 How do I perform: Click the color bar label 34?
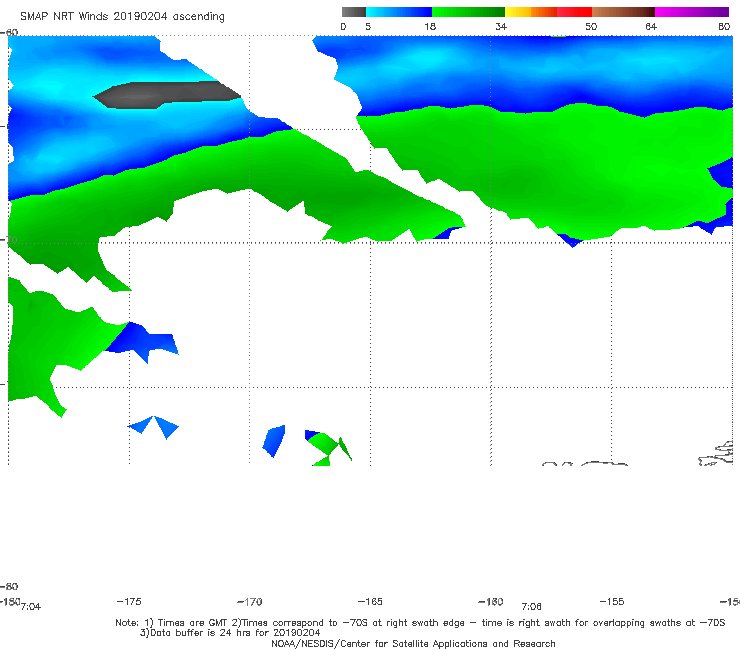point(501,27)
